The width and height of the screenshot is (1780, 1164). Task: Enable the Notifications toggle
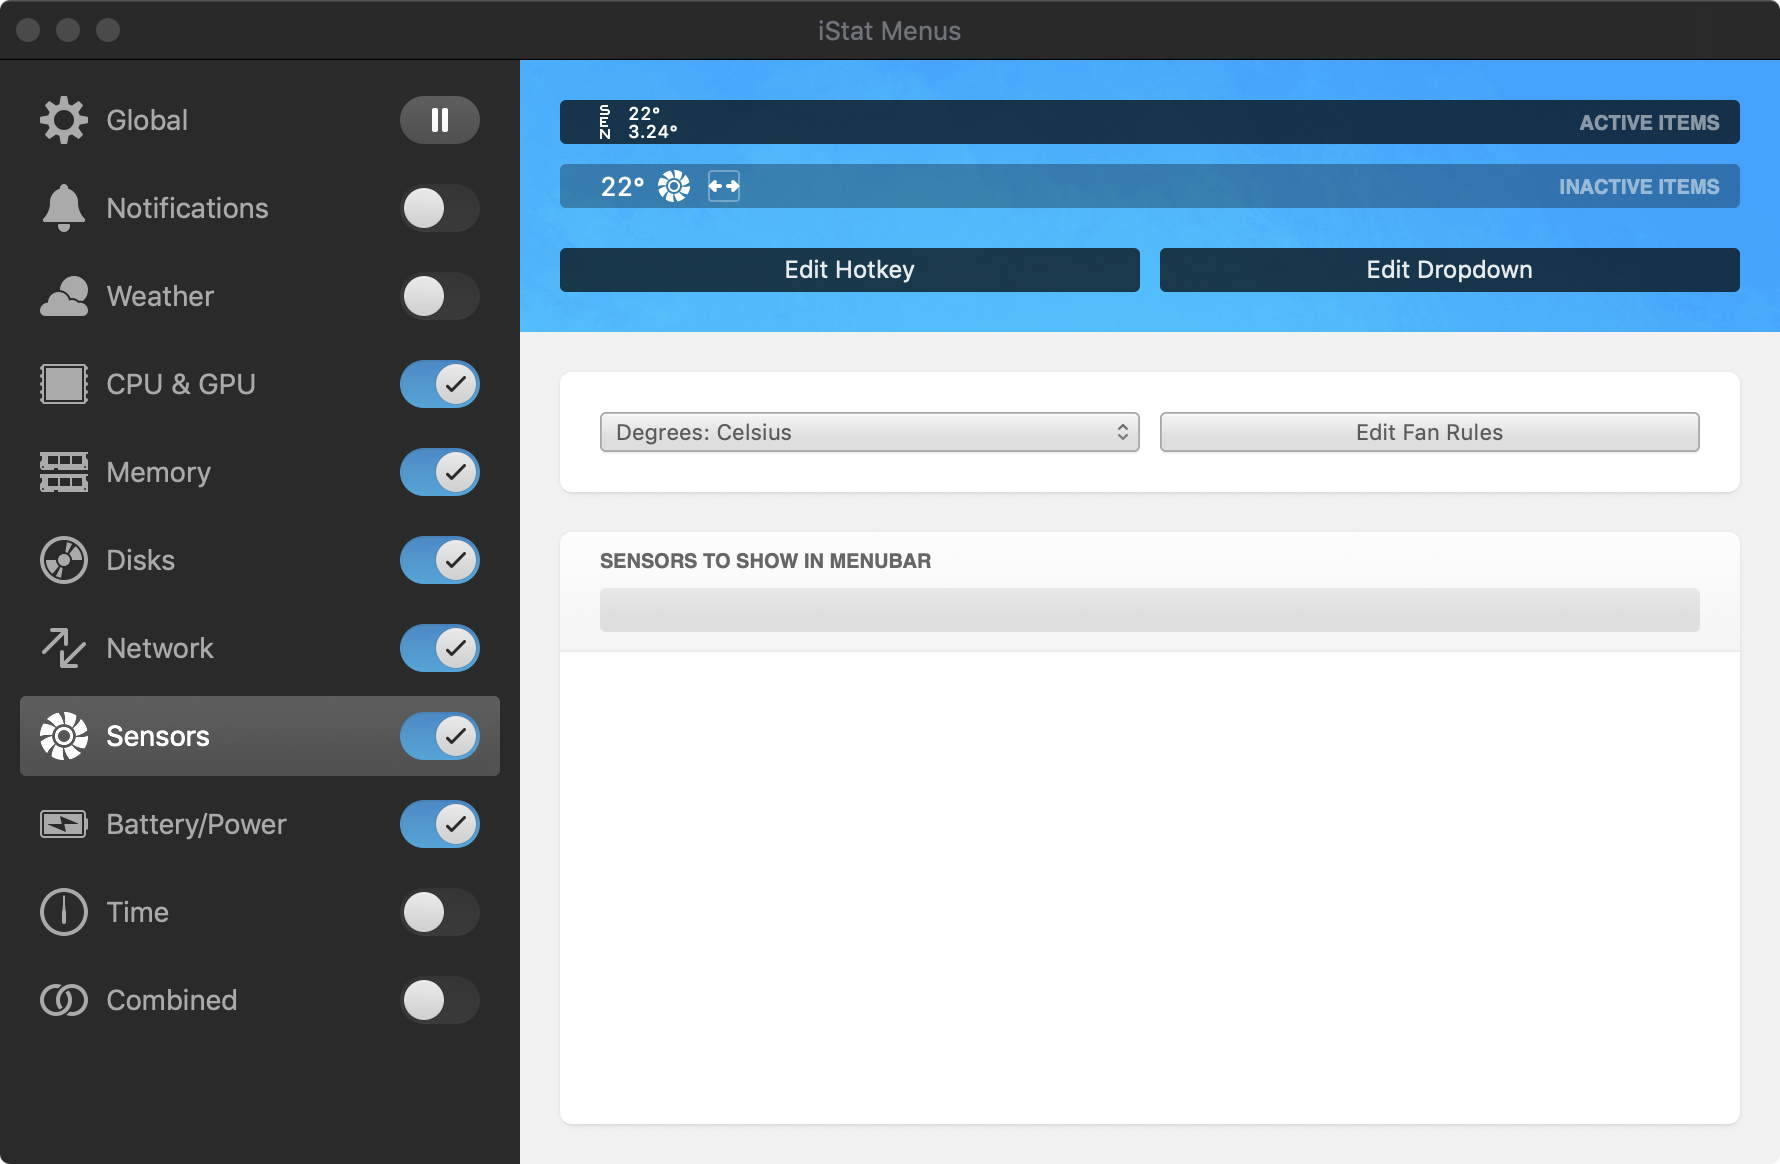click(x=440, y=208)
